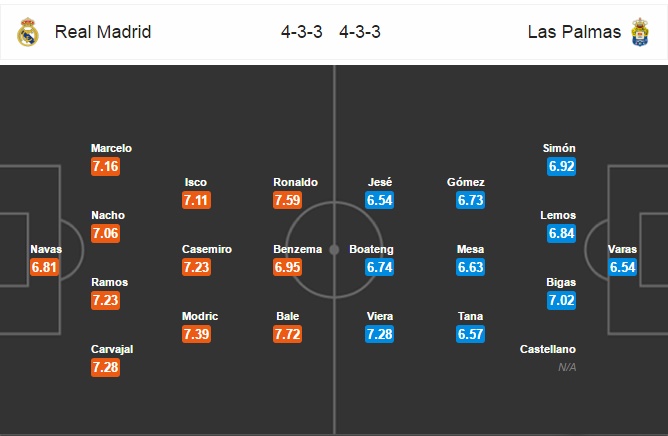
Task: Click Navas's 6.81 goalkeeper rating
Action: pyautogui.click(x=44, y=267)
